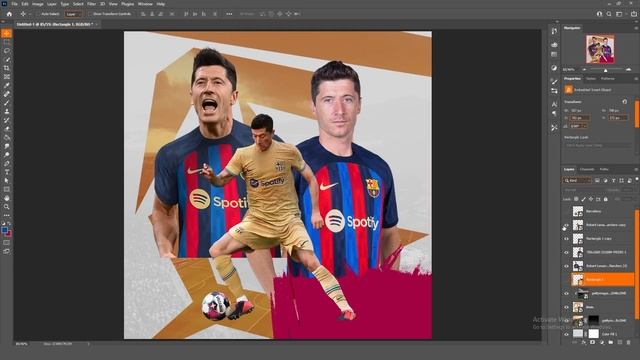The height and width of the screenshot is (360, 640).
Task: Close the Untitled-1 document tab
Action: pos(97,24)
